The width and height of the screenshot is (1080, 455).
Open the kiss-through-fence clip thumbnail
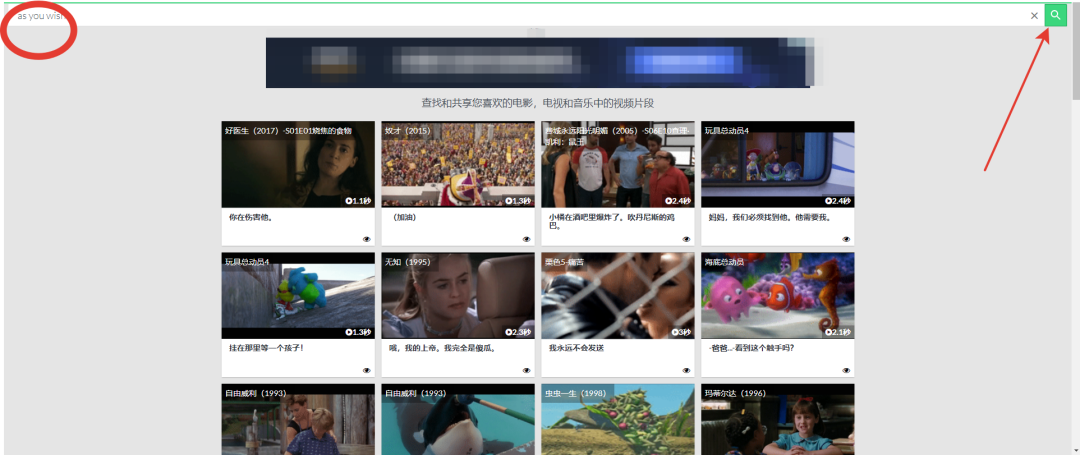(x=618, y=295)
